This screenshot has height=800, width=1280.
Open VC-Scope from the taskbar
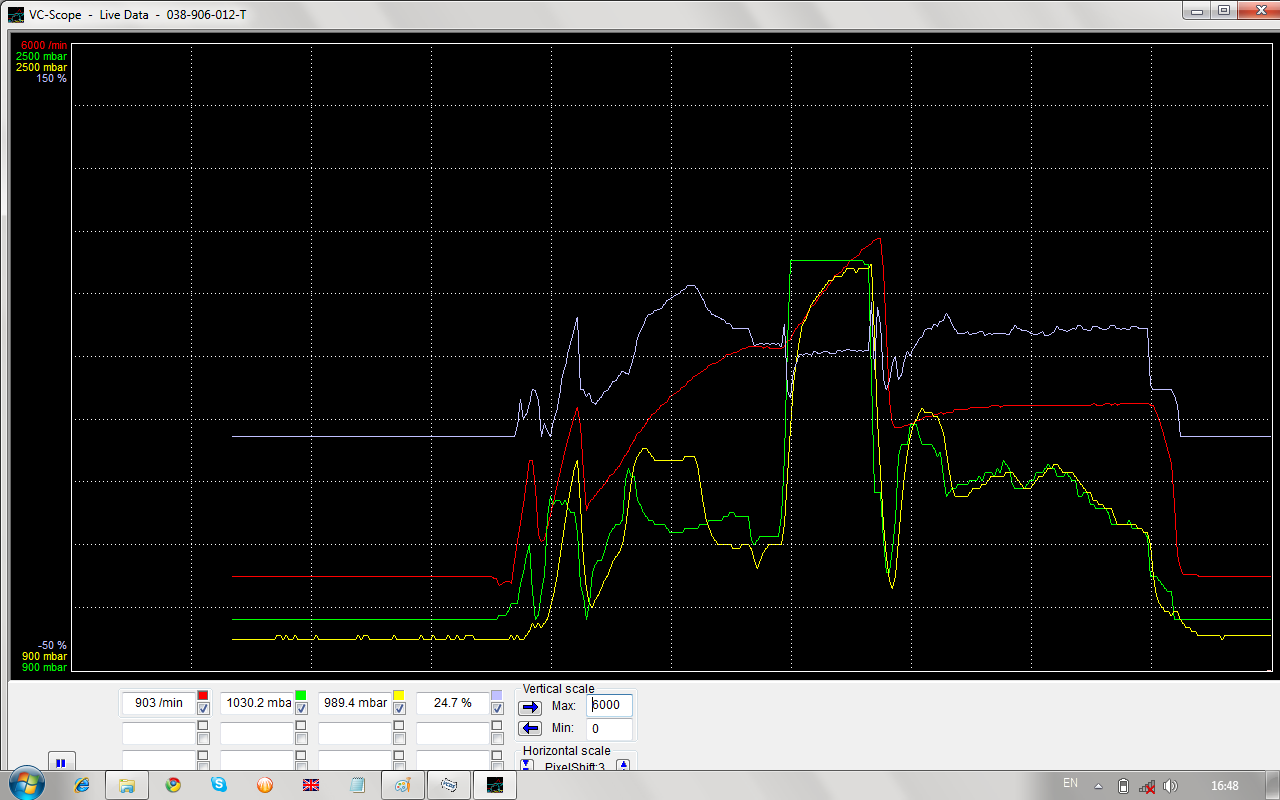click(x=494, y=785)
